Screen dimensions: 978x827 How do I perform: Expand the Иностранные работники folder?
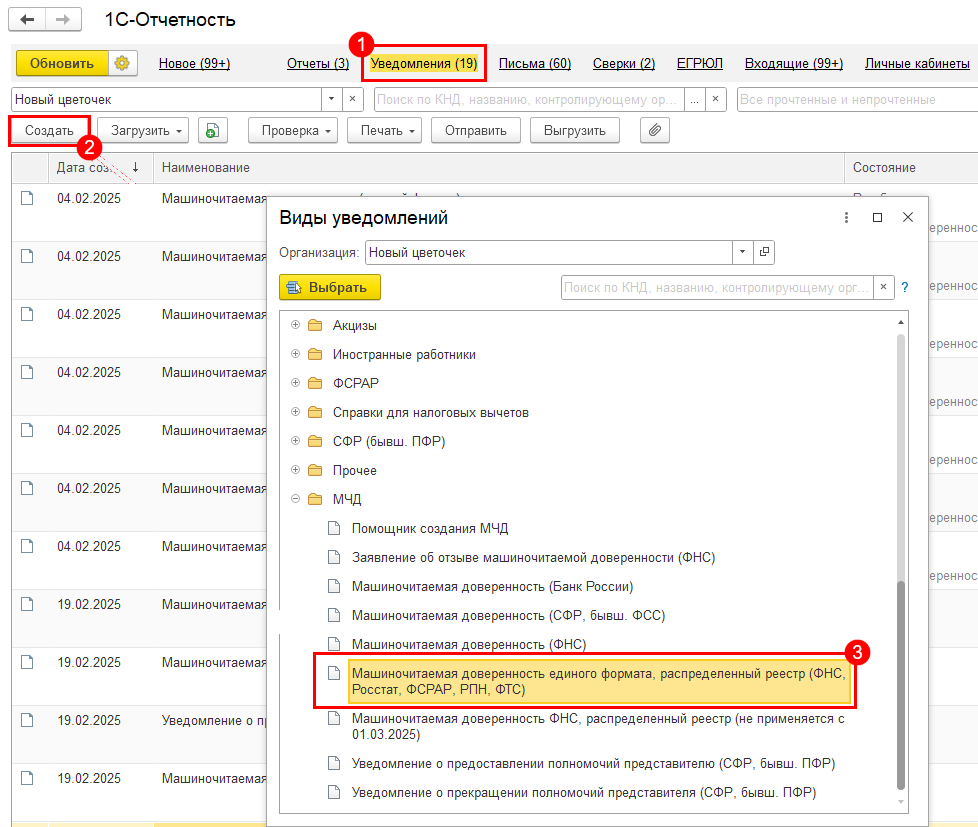pyautogui.click(x=296, y=354)
